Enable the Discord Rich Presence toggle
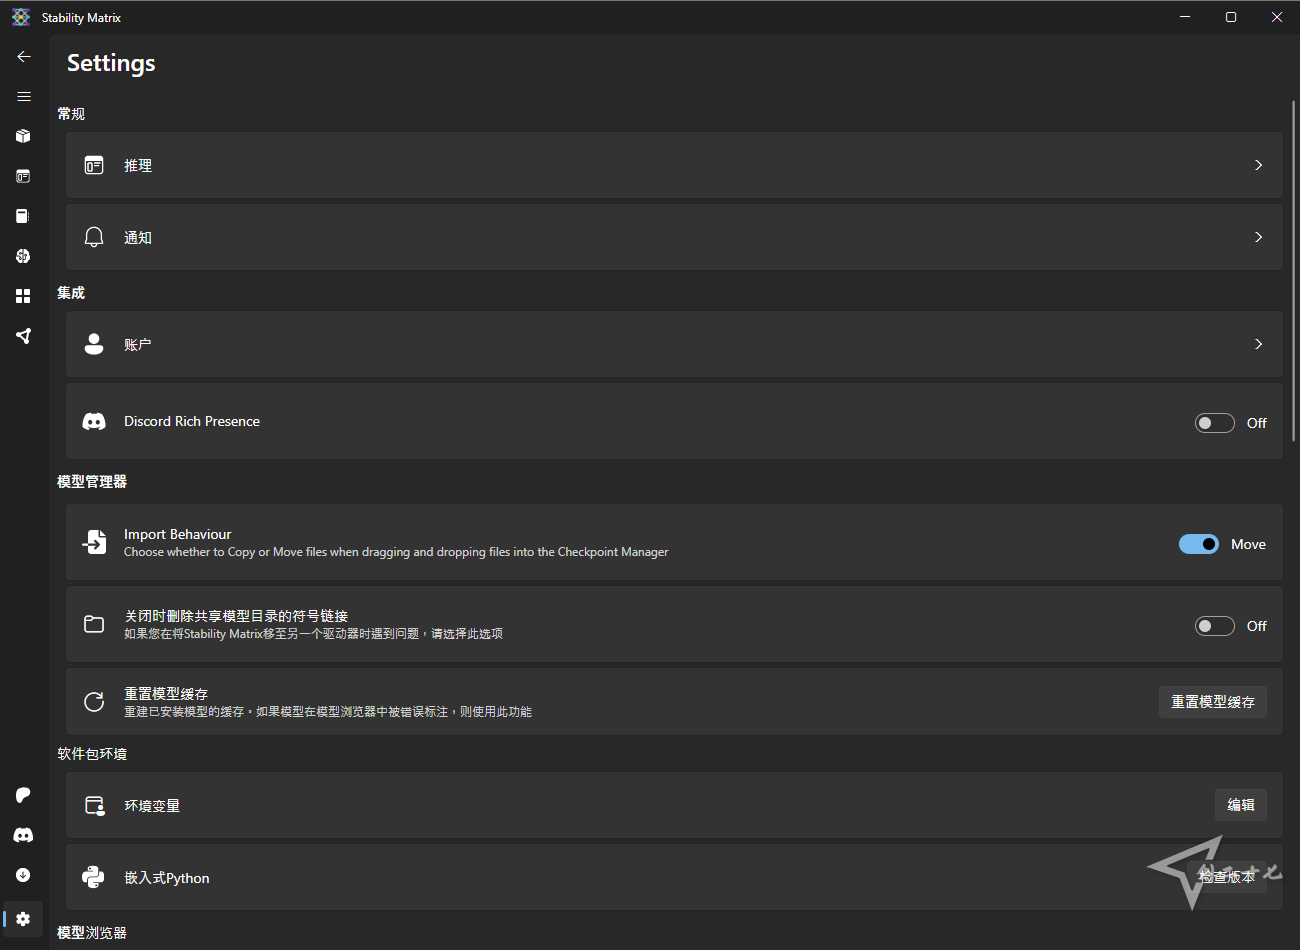The width and height of the screenshot is (1300, 950). [1214, 423]
